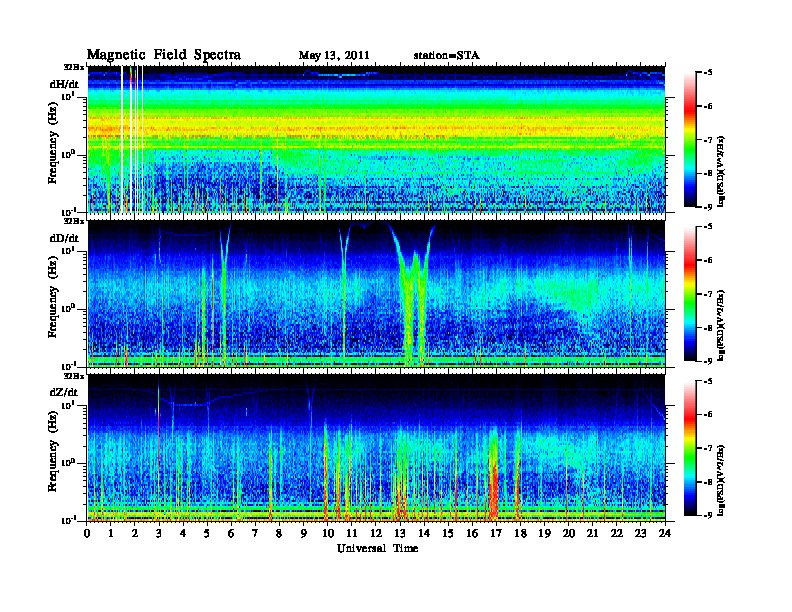Click hour tick label "24" on time axis
792x612 pixels.
(x=665, y=533)
